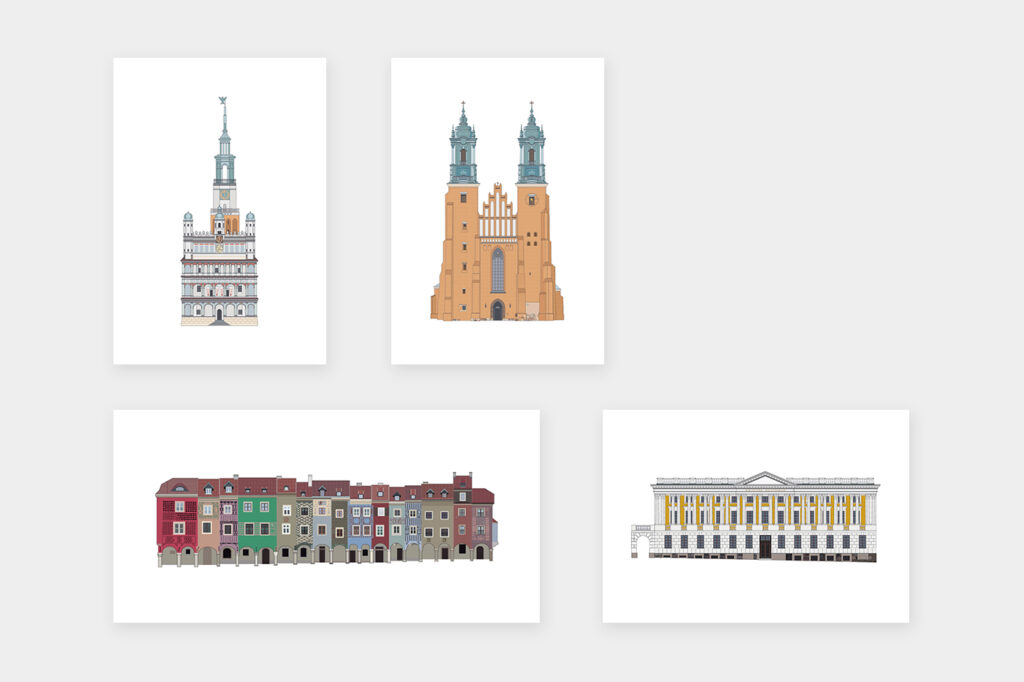
Task: Select the stepped gable between cathedral towers
Action: (x=497, y=210)
